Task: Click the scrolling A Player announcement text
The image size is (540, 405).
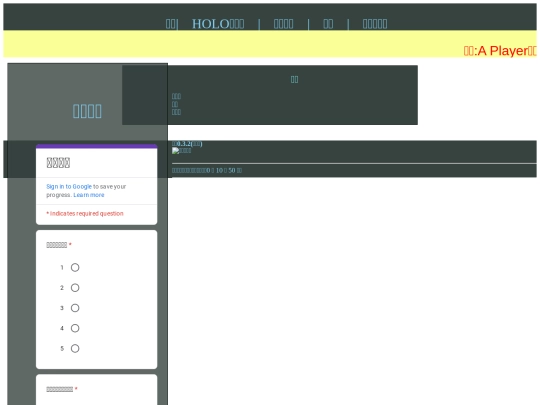Action: (x=500, y=51)
